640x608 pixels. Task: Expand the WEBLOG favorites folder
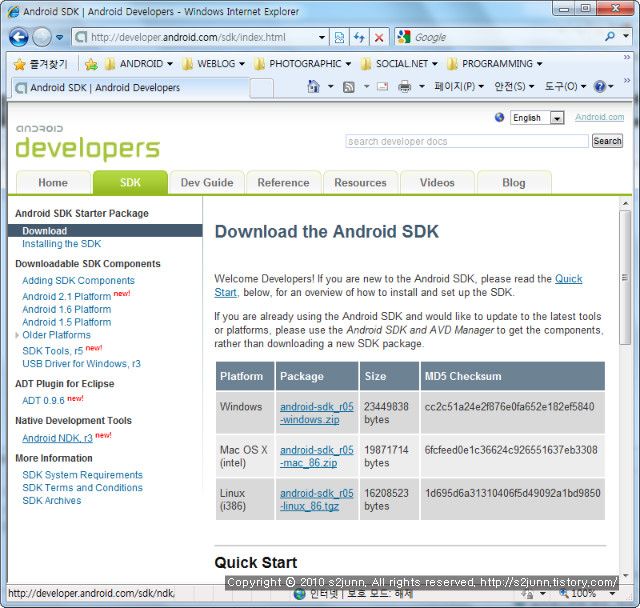tap(213, 64)
